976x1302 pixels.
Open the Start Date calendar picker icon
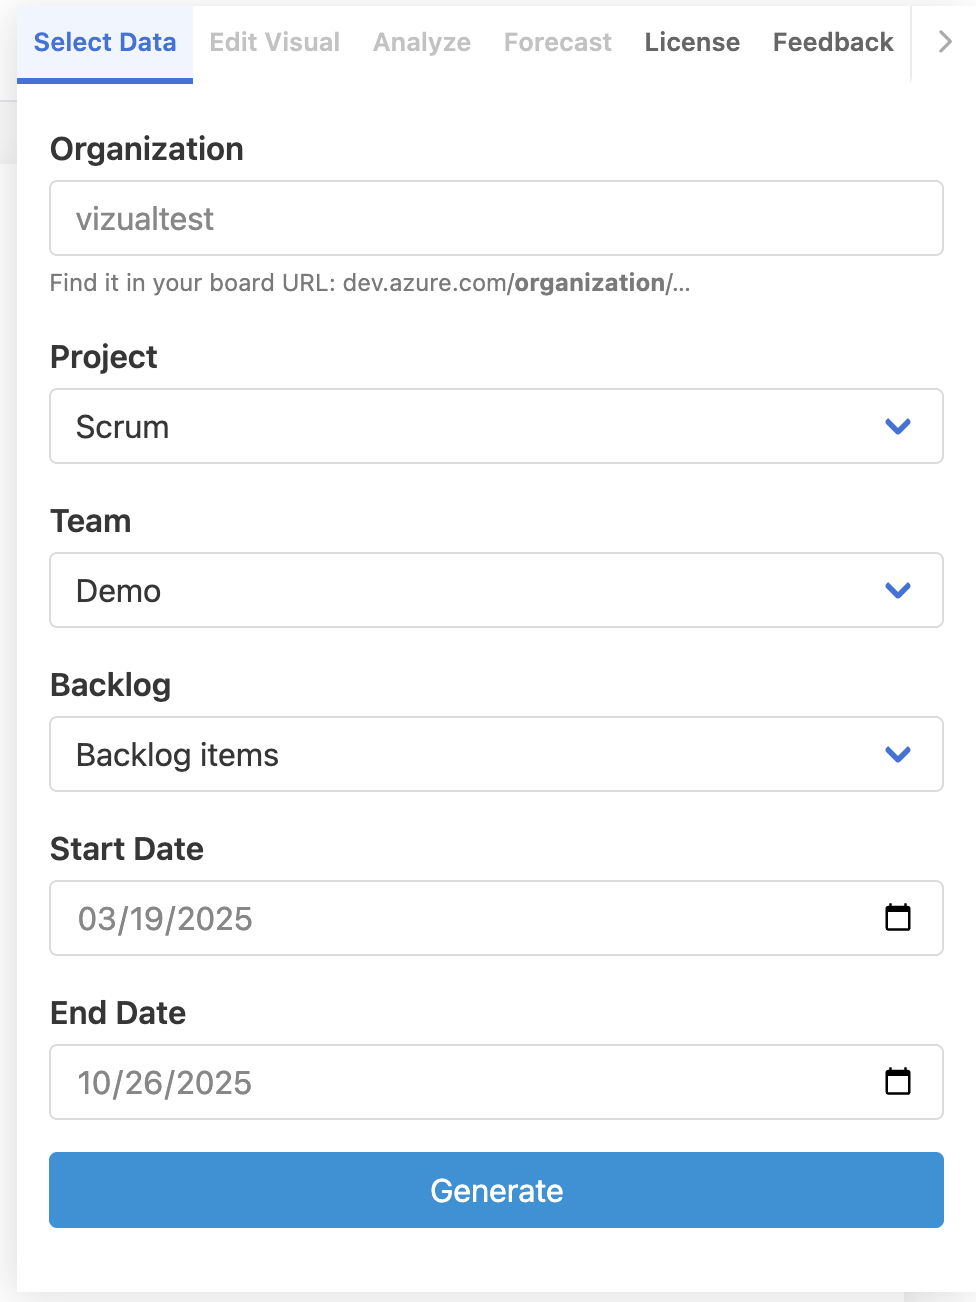tap(898, 917)
